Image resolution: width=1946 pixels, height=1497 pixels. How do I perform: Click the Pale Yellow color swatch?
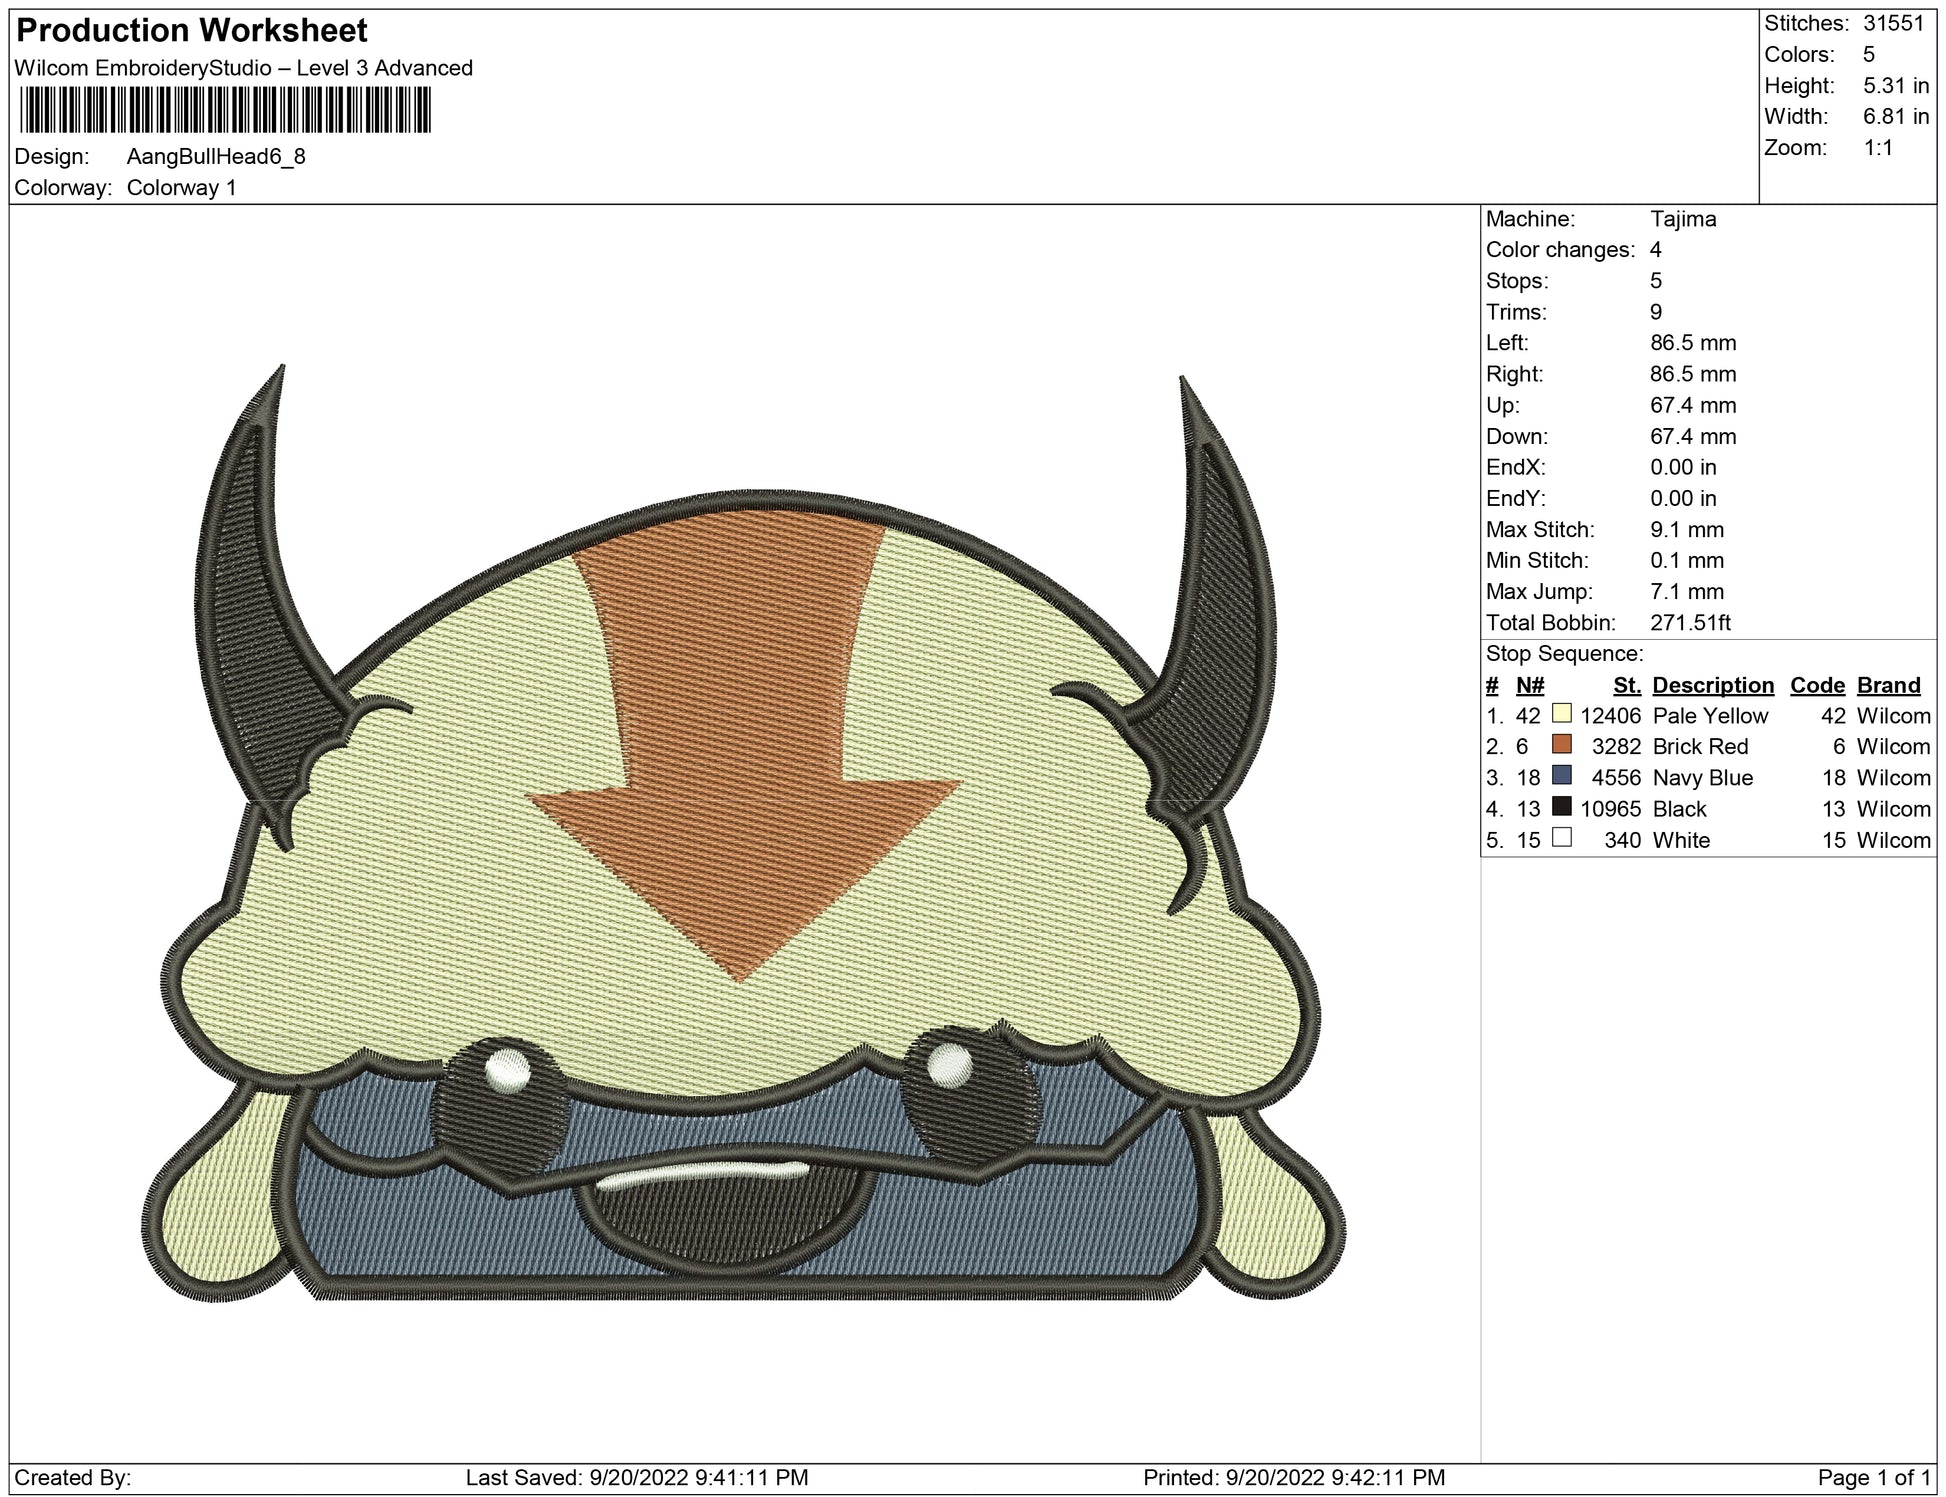coord(1561,714)
